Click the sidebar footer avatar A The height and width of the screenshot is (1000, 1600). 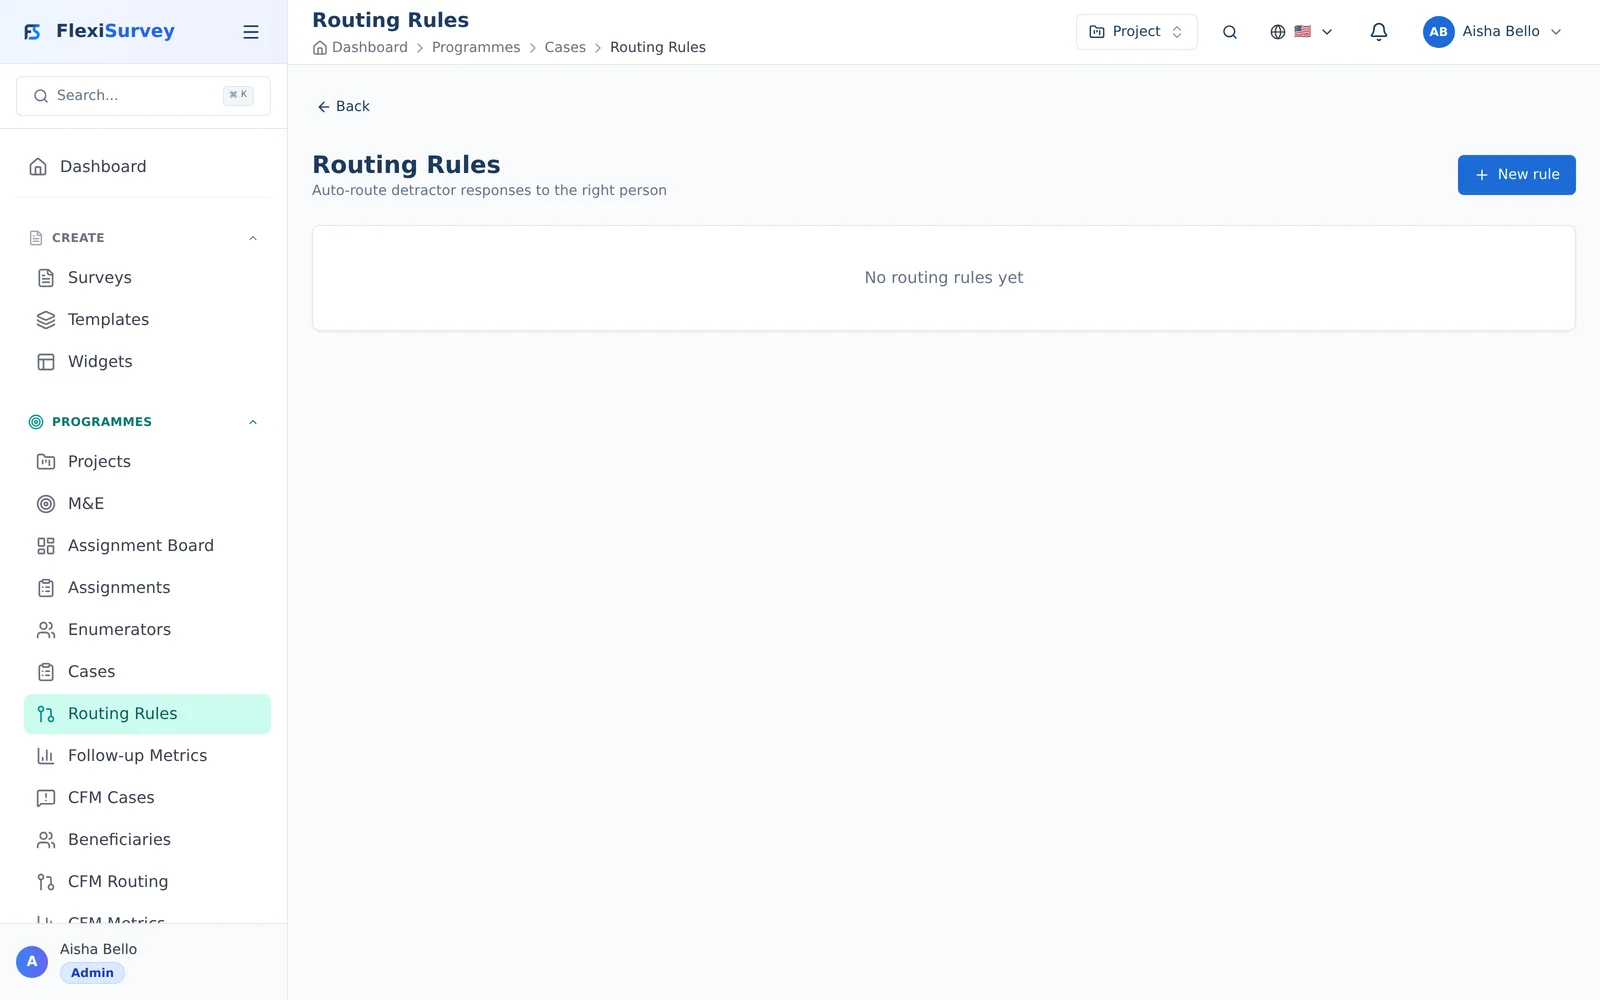pos(32,962)
